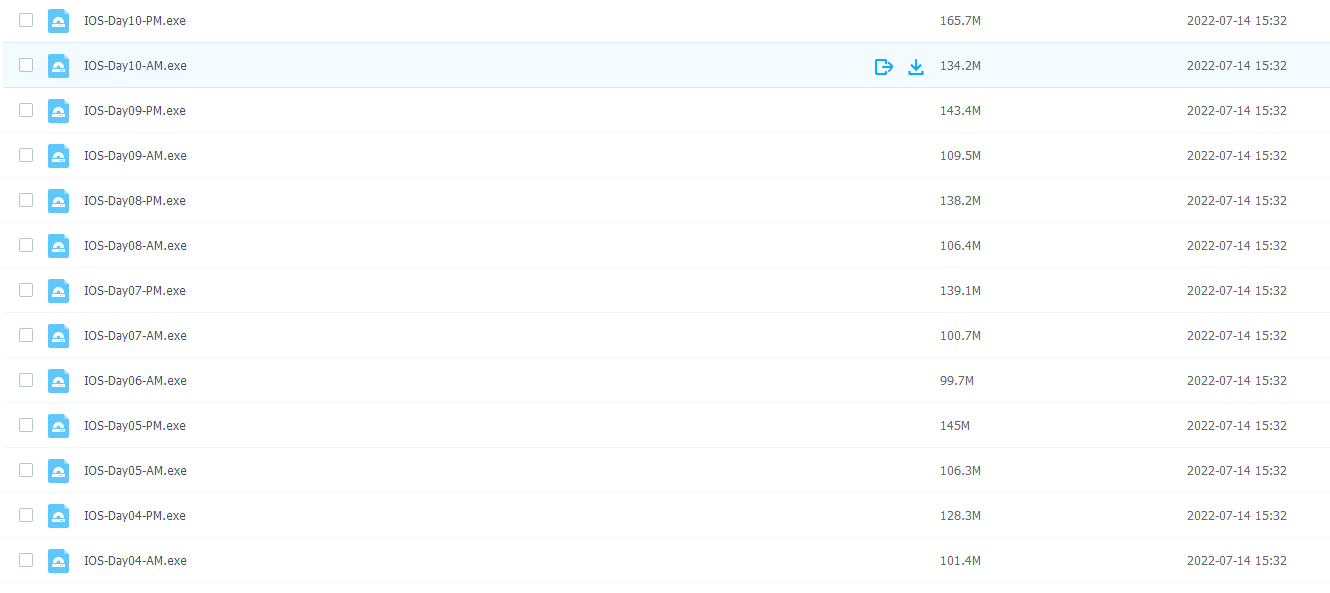The height and width of the screenshot is (593, 1330).
Task: Click the file icon of IOS-Day09-AM.exe
Action: click(59, 156)
